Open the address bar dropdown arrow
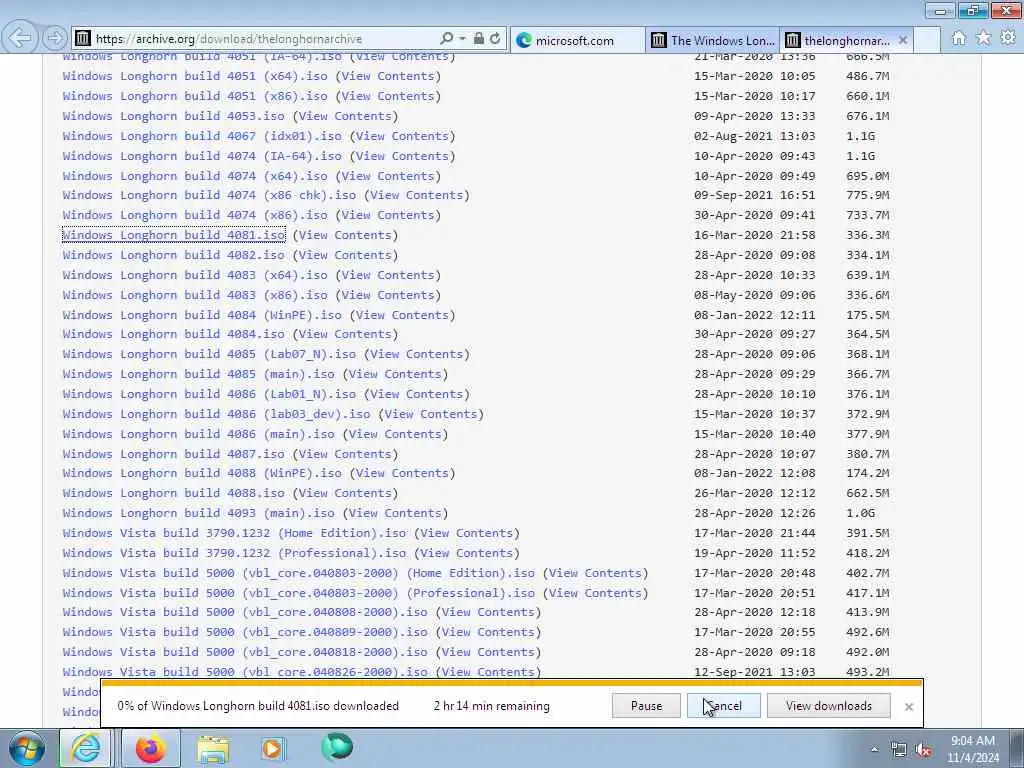The height and width of the screenshot is (768, 1024). point(462,39)
